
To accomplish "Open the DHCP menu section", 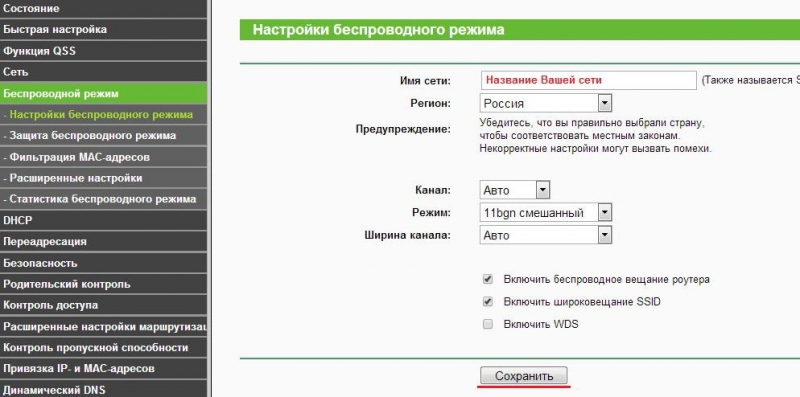I will click(104, 220).
